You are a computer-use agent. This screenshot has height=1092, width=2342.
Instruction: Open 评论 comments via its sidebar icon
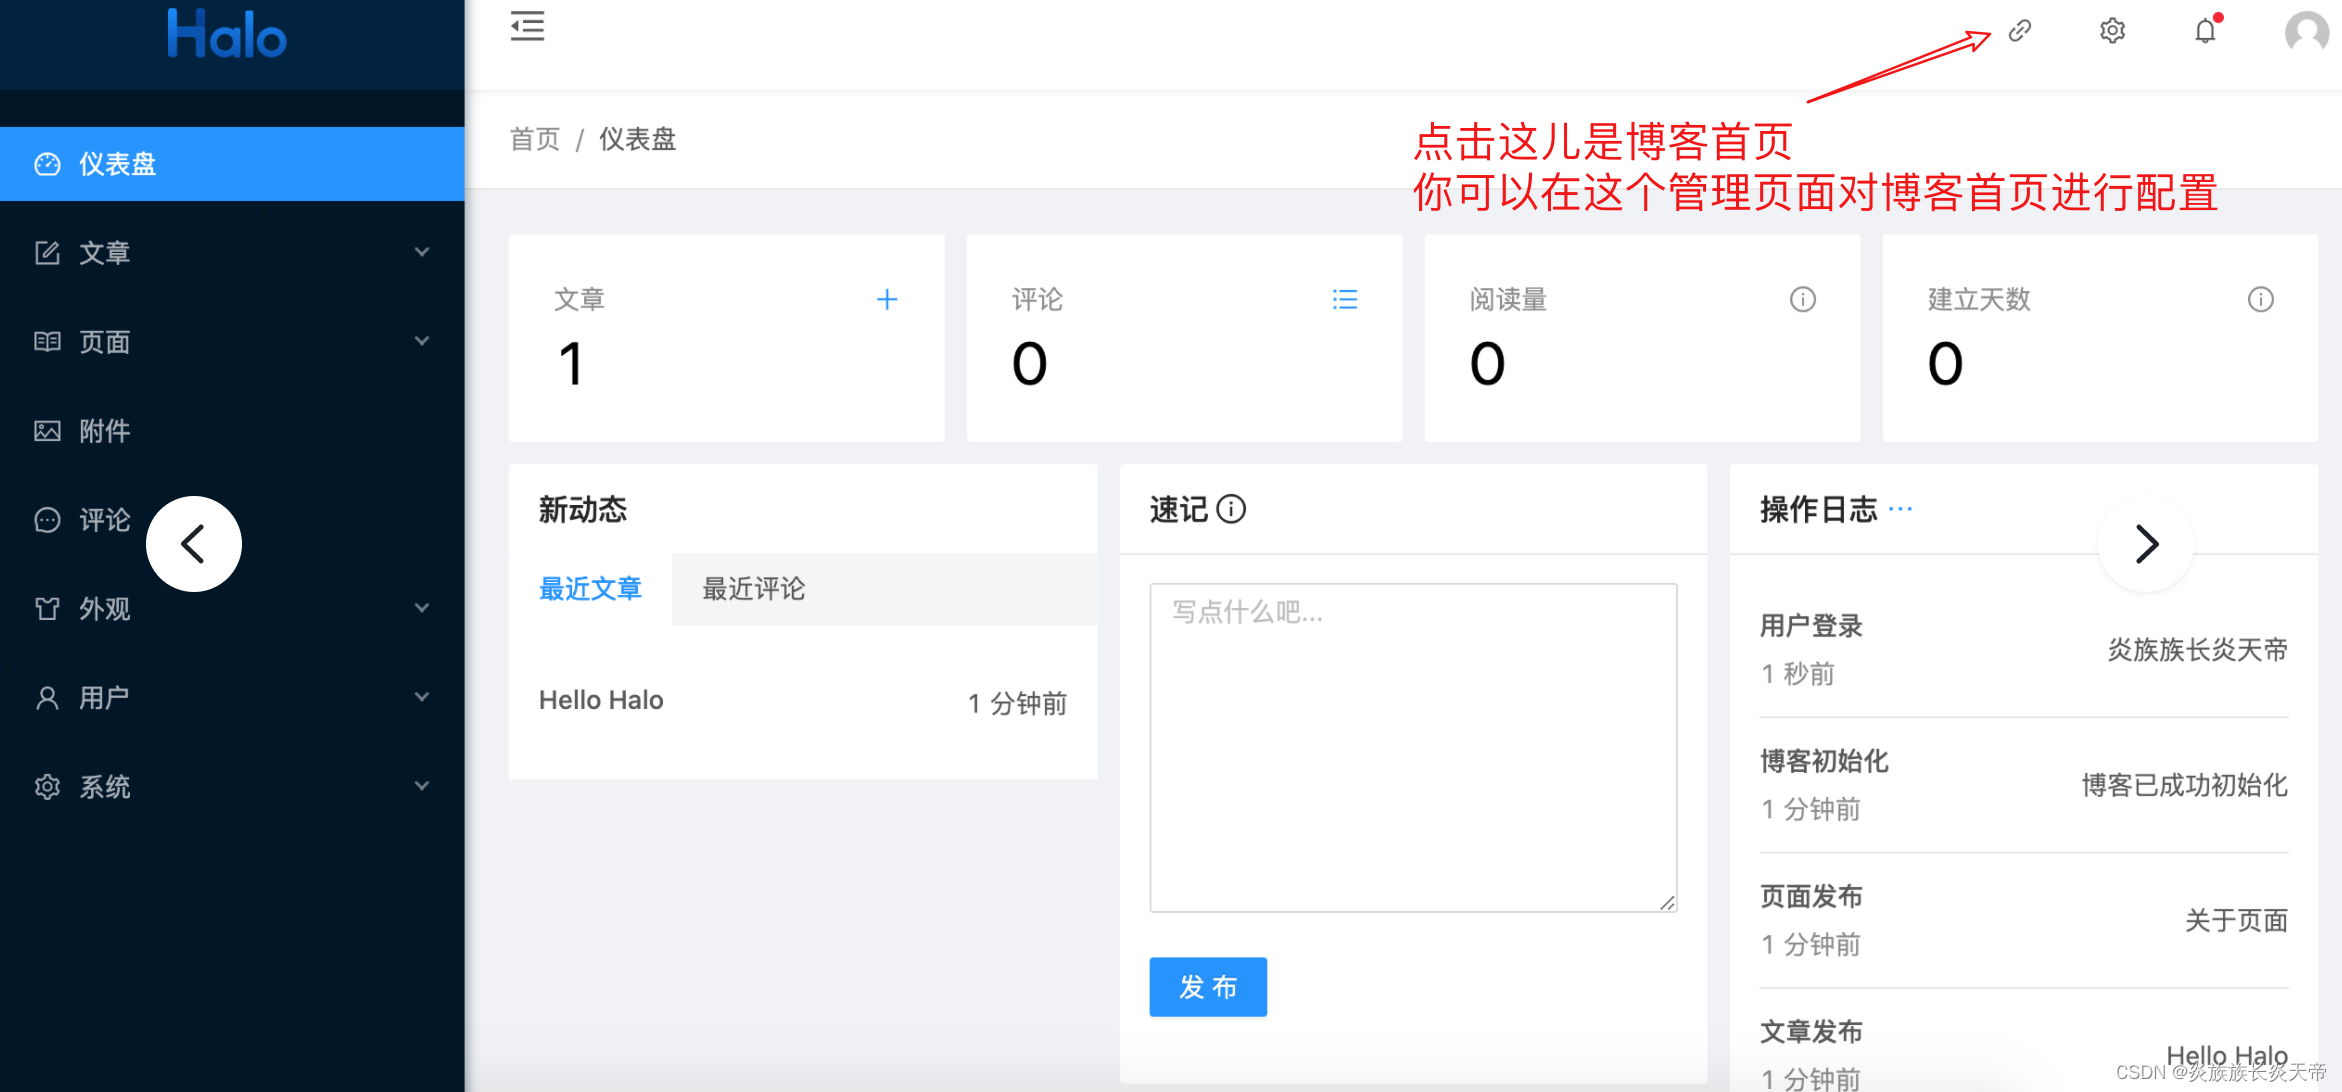click(47, 519)
